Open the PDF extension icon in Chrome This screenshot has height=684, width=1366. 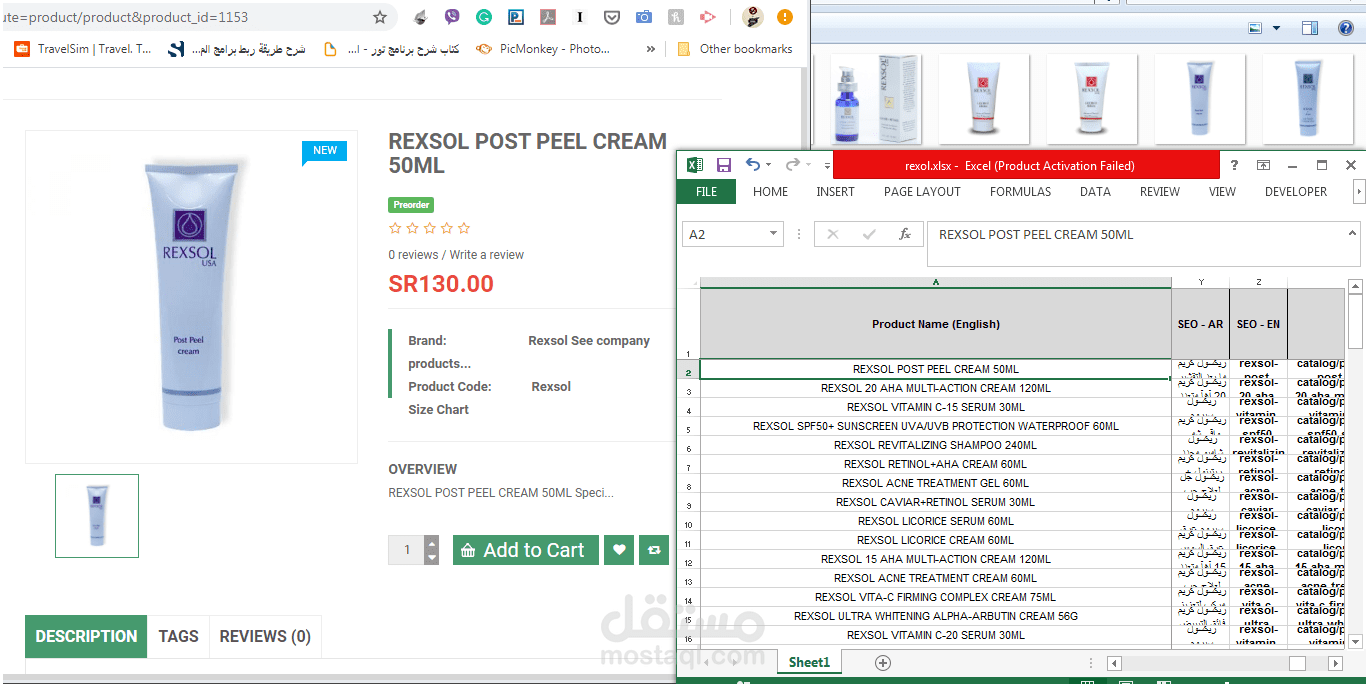coord(547,17)
